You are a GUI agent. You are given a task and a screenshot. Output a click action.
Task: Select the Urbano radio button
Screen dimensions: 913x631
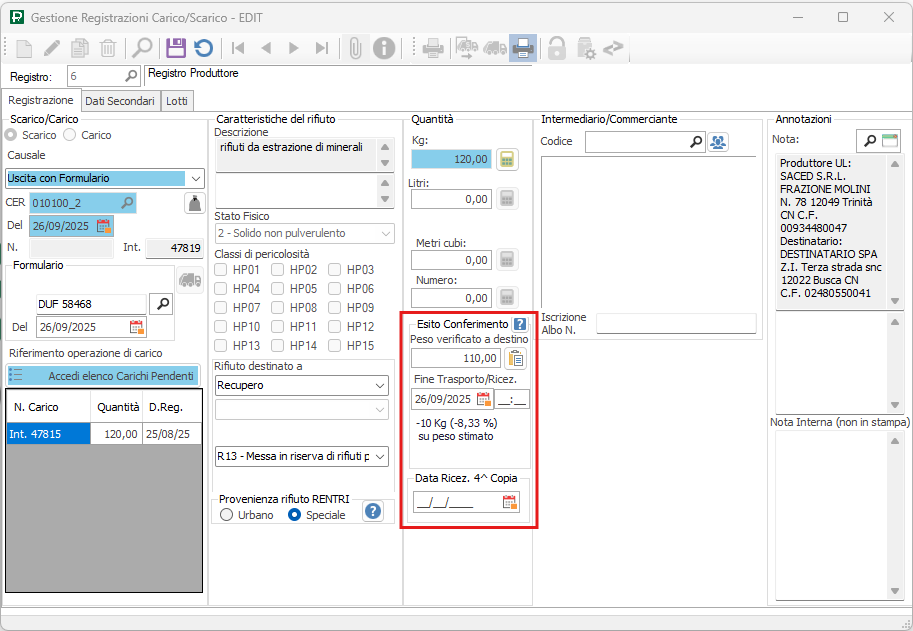pyautogui.click(x=227, y=515)
